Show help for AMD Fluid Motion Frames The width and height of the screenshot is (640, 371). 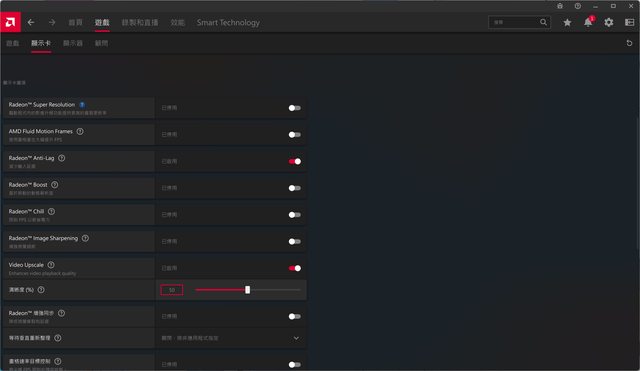click(80, 131)
